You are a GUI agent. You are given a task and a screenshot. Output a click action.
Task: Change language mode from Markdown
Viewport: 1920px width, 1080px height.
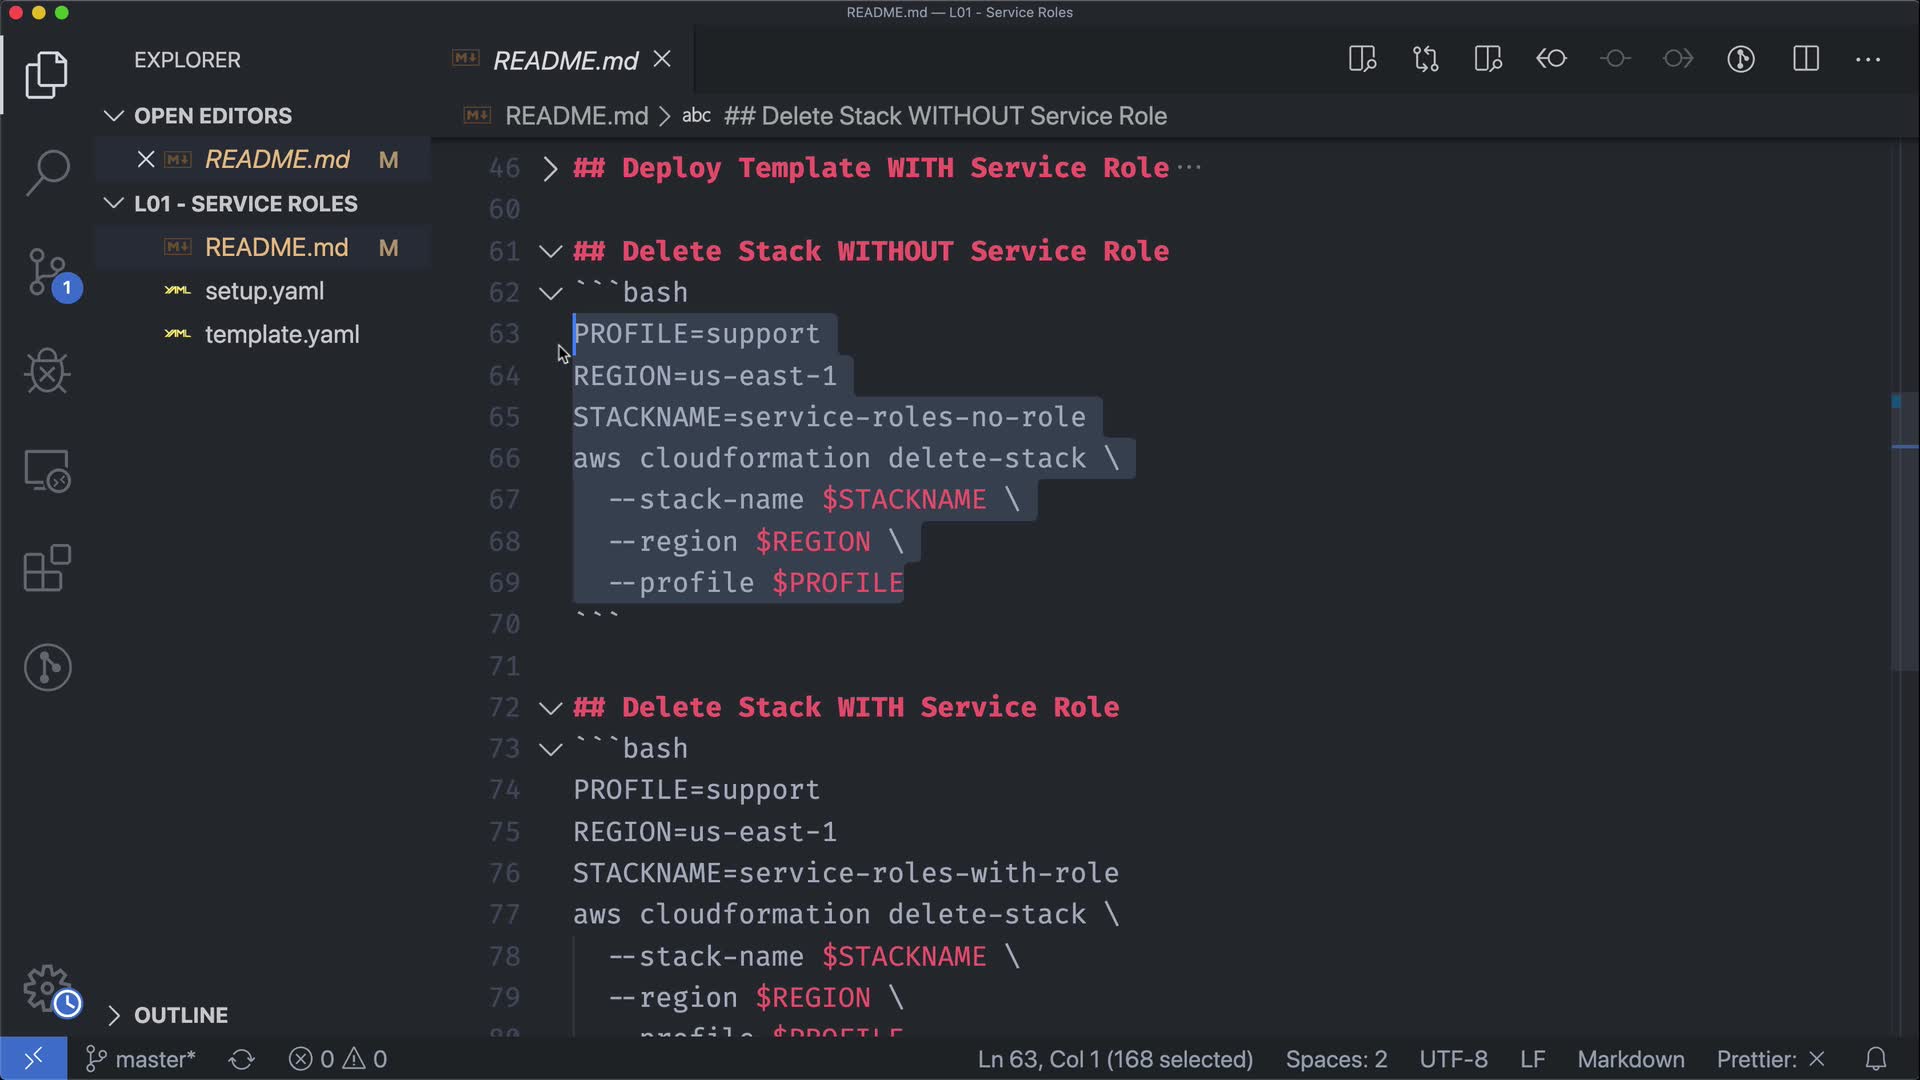click(1630, 1059)
